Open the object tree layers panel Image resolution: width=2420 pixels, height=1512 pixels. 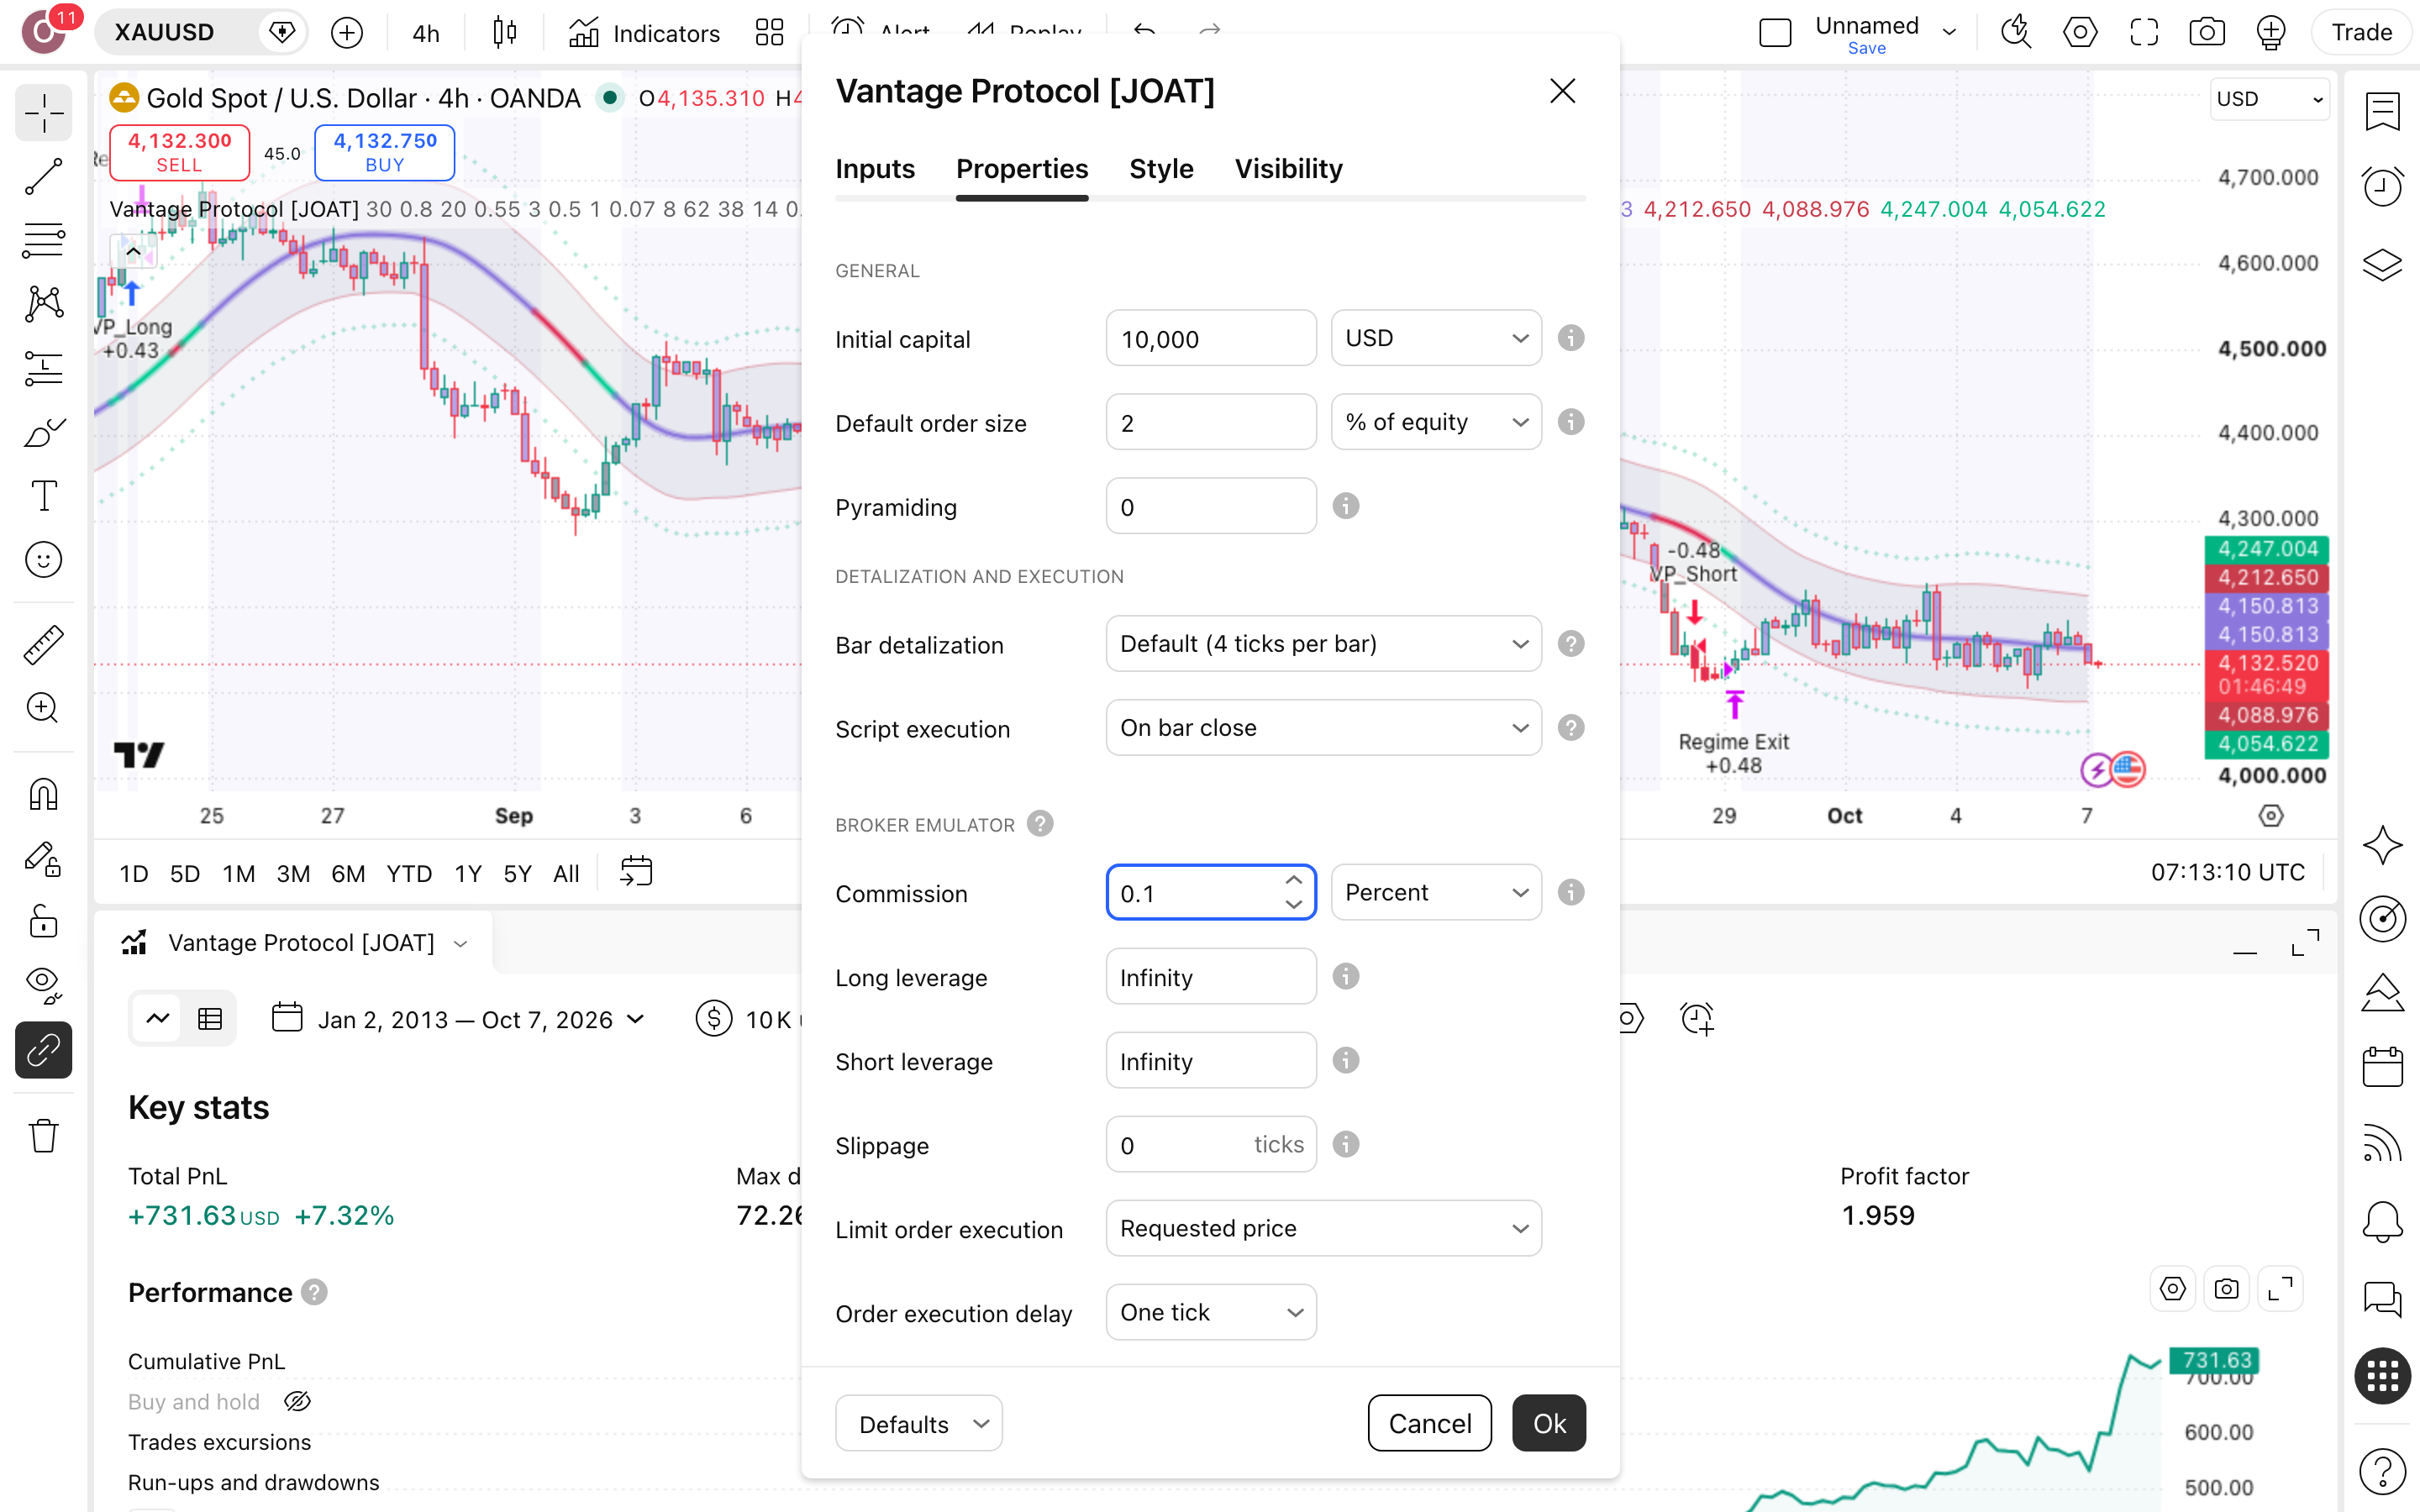point(2382,264)
